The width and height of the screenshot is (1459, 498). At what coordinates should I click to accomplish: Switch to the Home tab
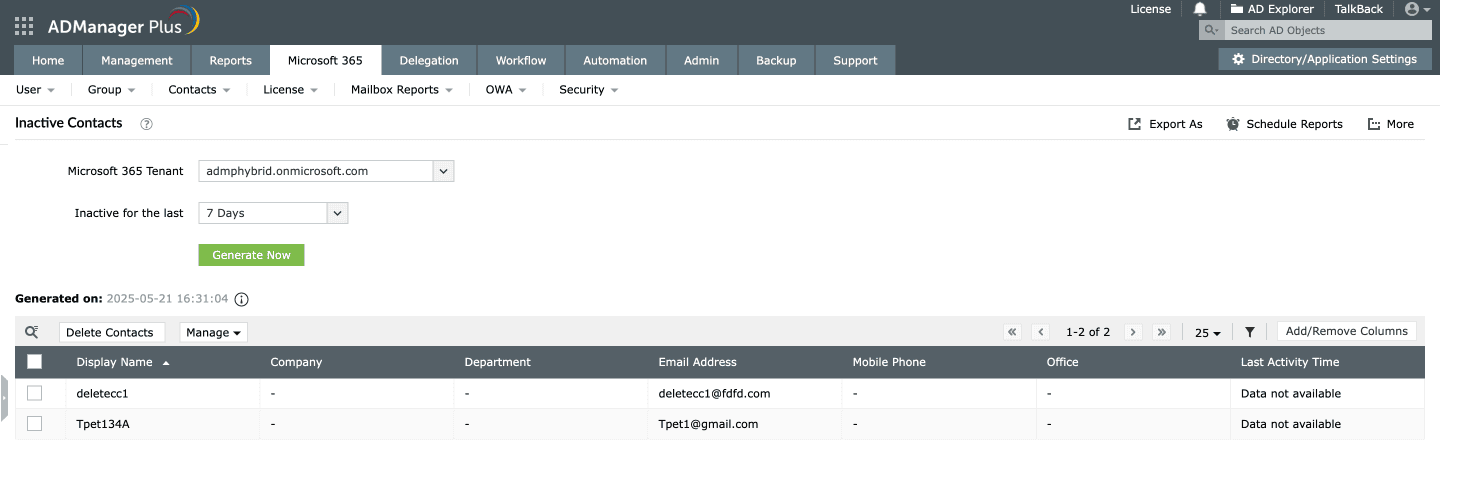(x=48, y=60)
